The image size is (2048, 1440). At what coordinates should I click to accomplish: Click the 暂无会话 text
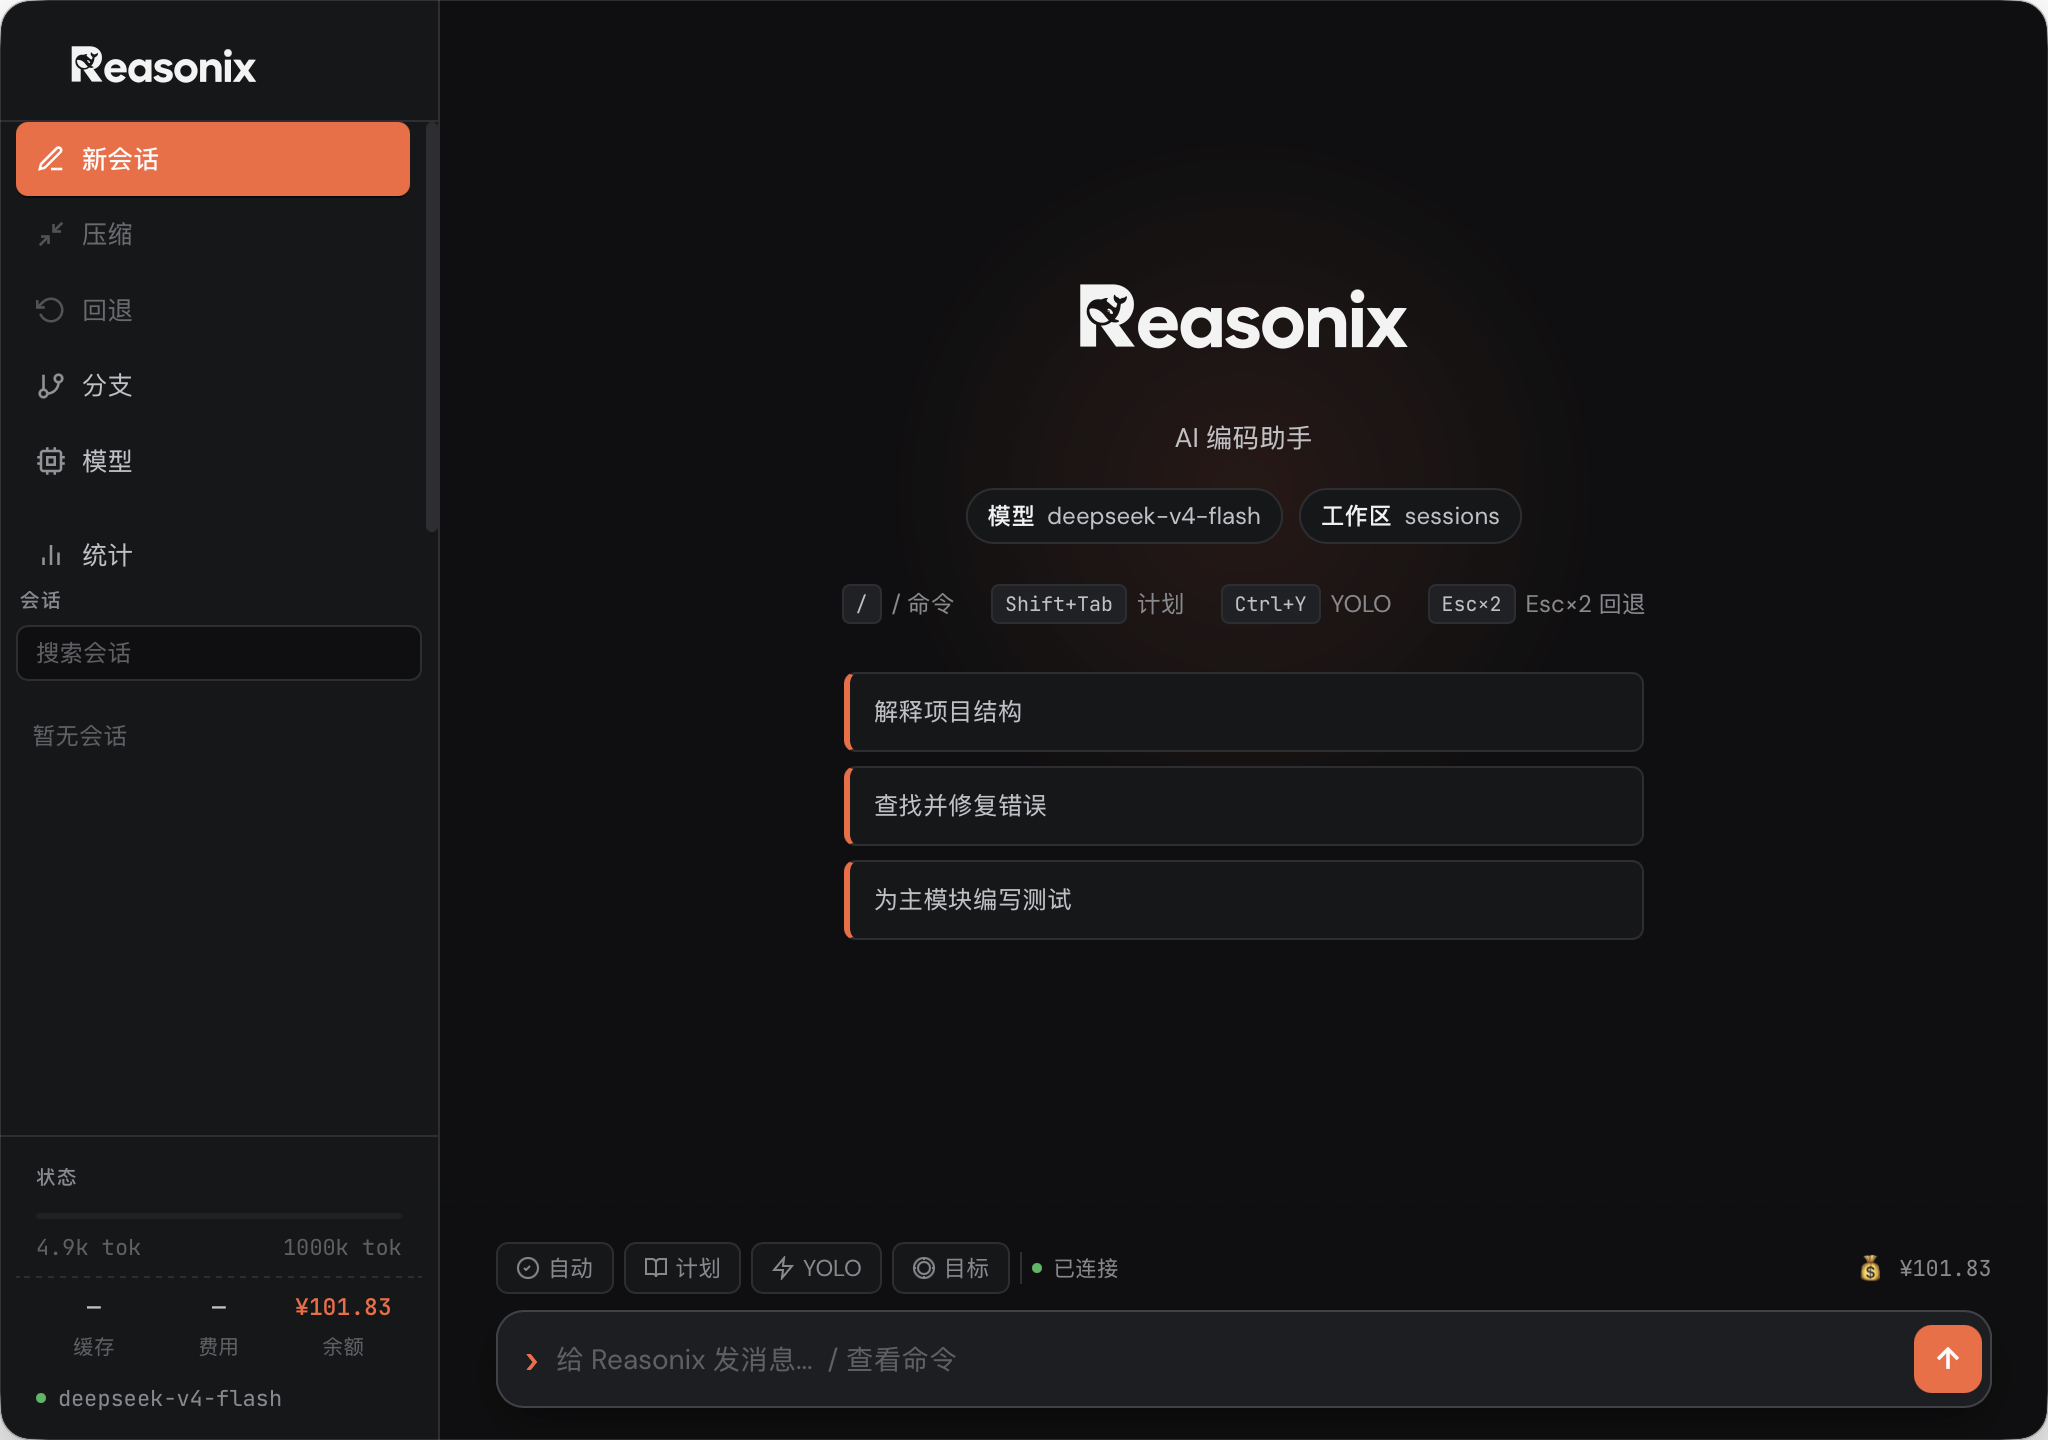pos(80,736)
